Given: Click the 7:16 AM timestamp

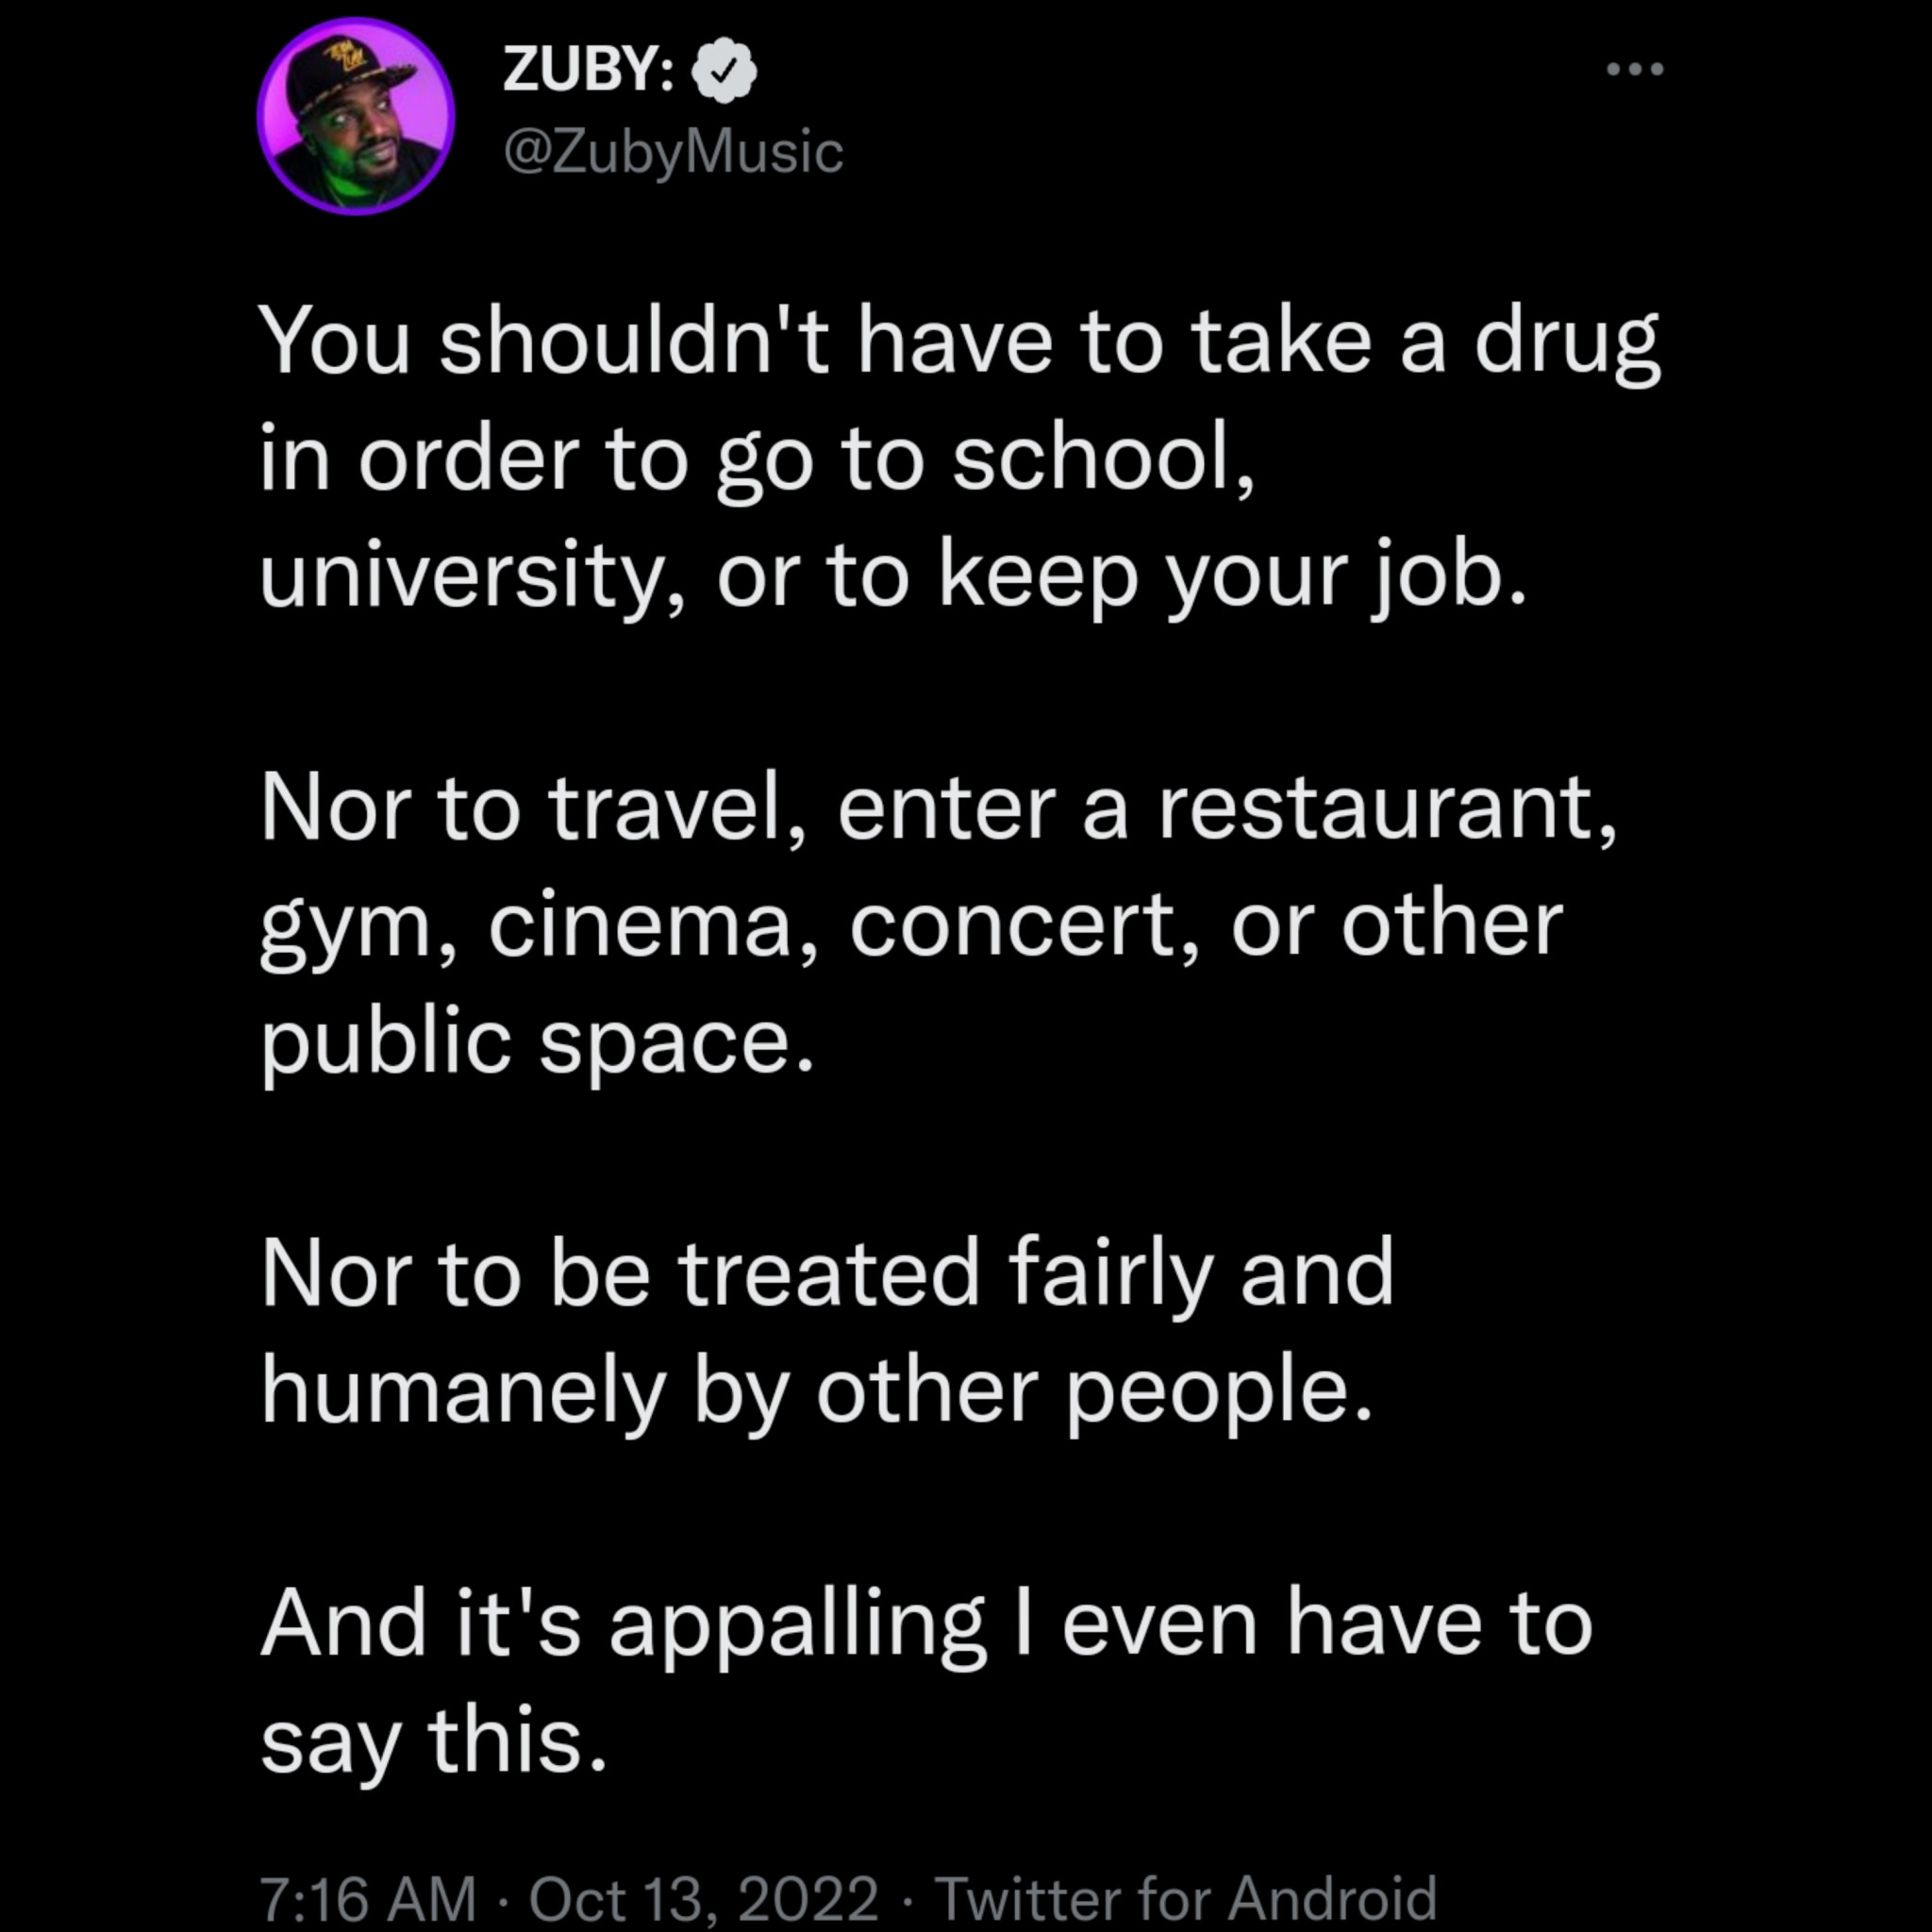Looking at the screenshot, I should (367, 1897).
